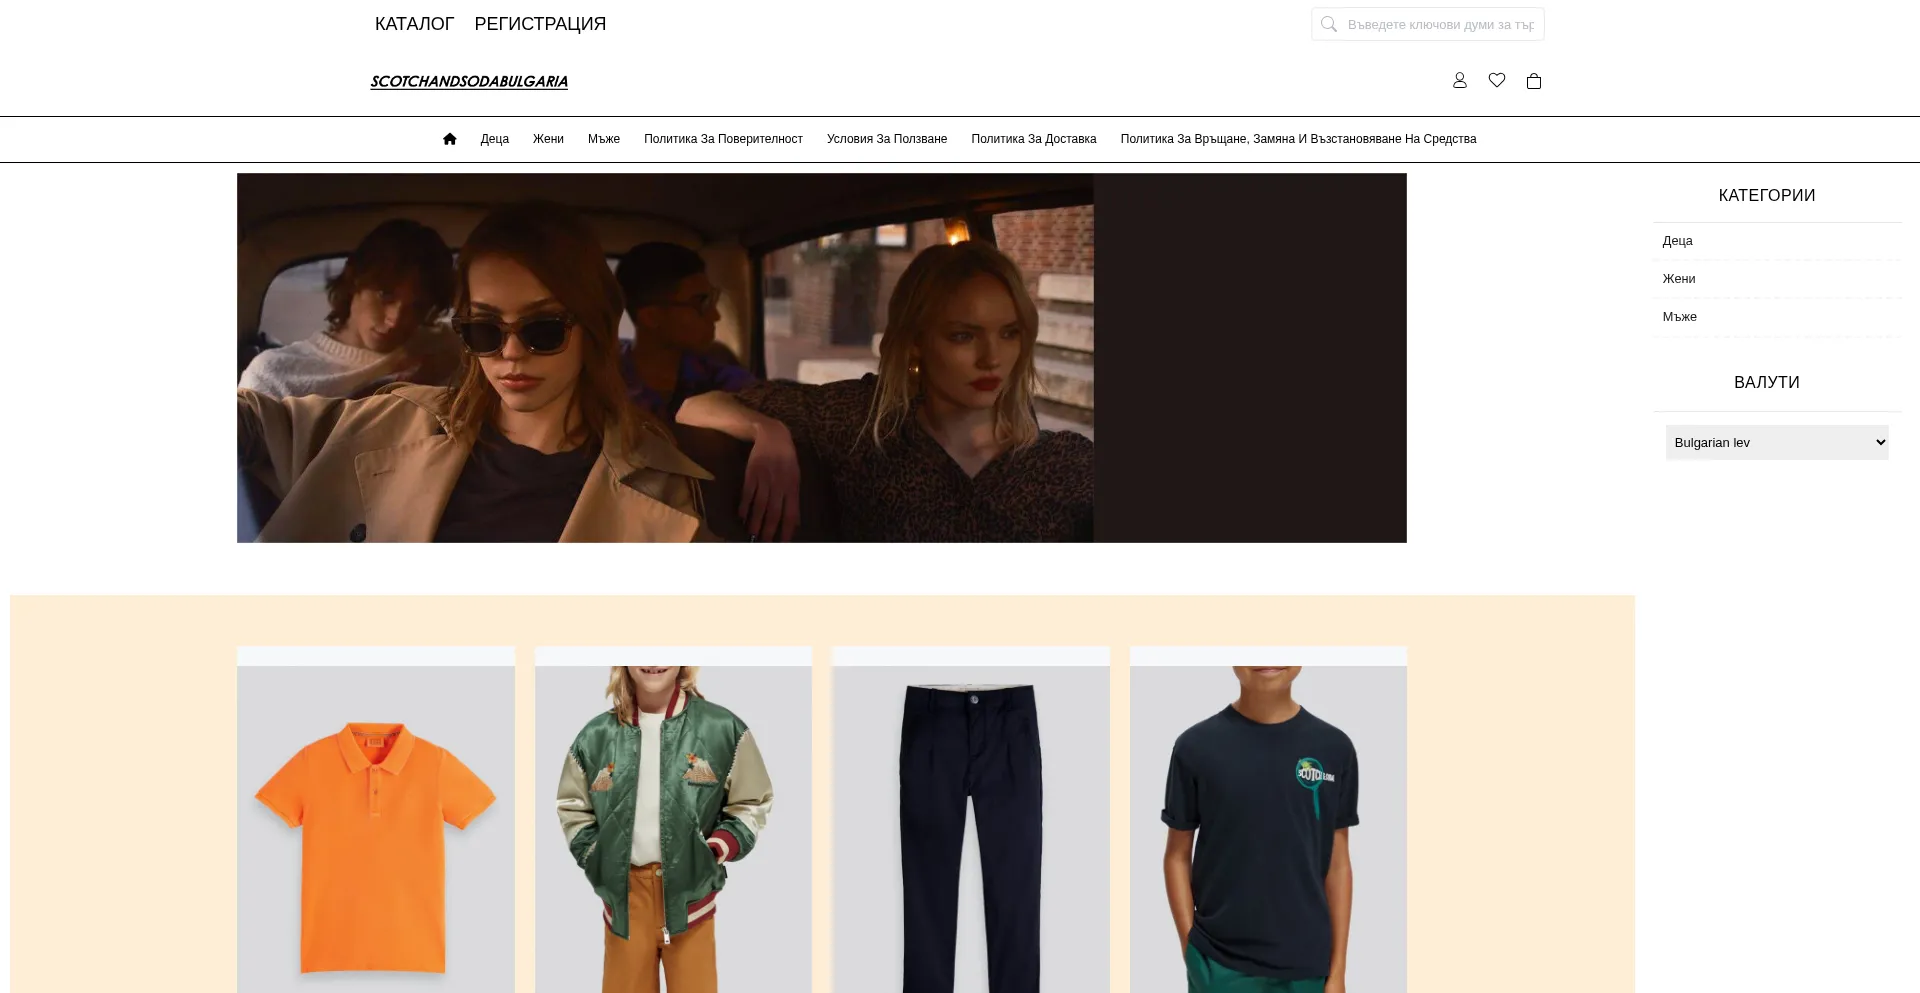Open Условия За Ползване link

coord(886,139)
